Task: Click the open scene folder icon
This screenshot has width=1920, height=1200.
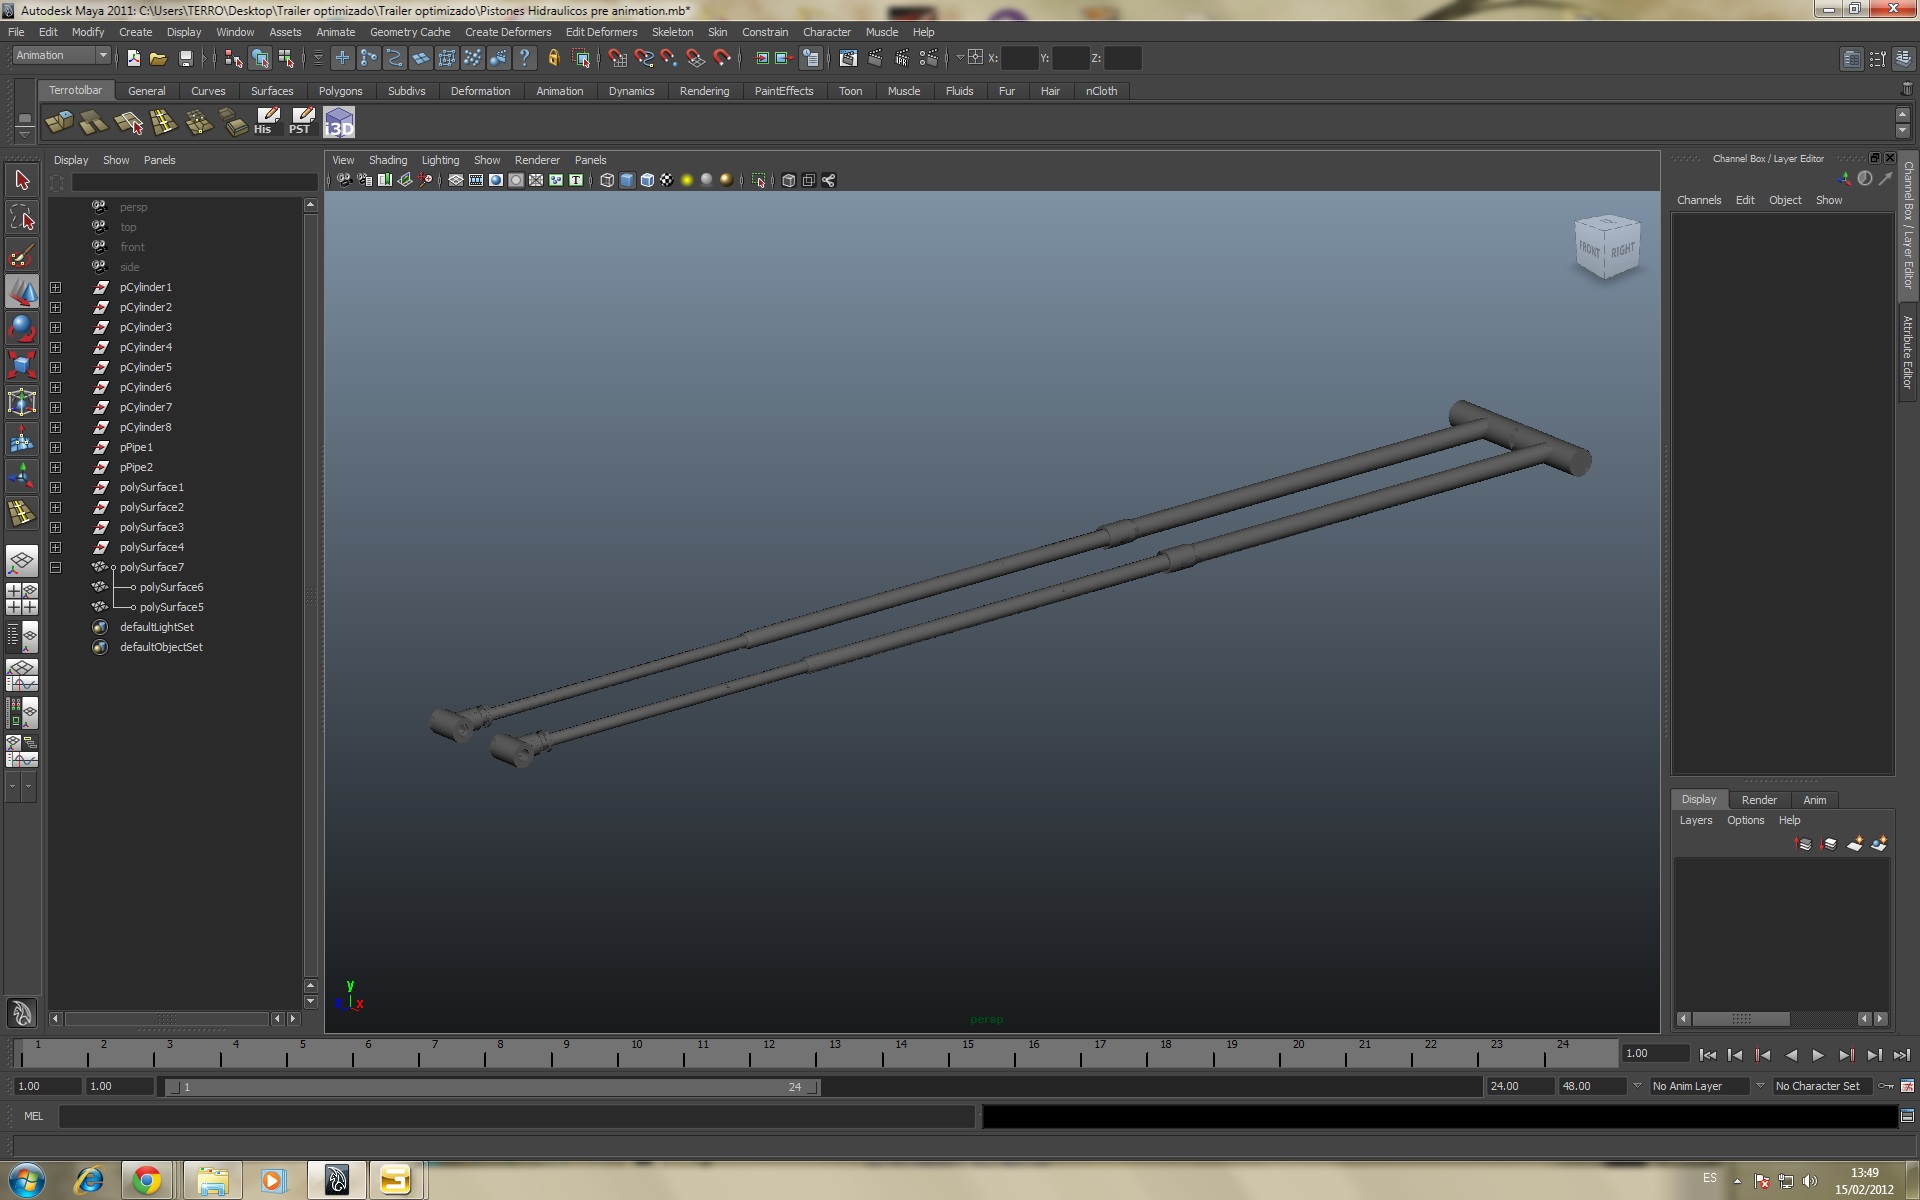Action: (x=158, y=59)
